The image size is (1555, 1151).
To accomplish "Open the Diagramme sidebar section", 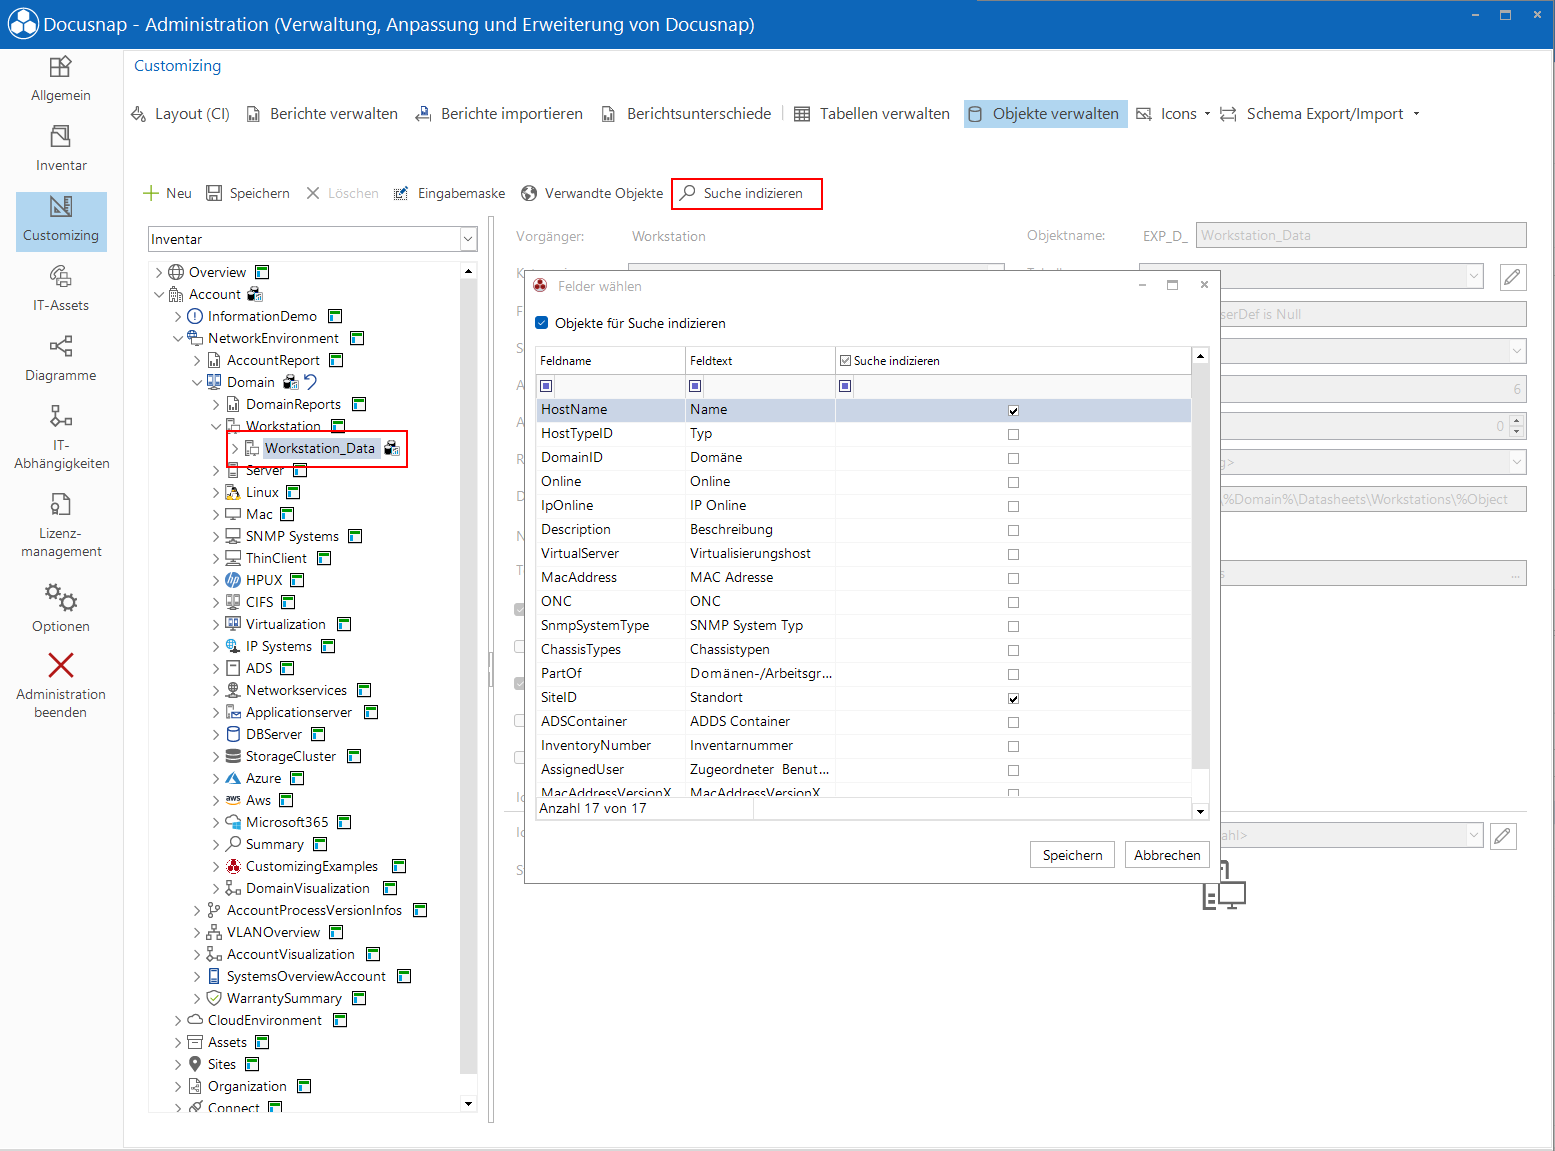I will [60, 359].
